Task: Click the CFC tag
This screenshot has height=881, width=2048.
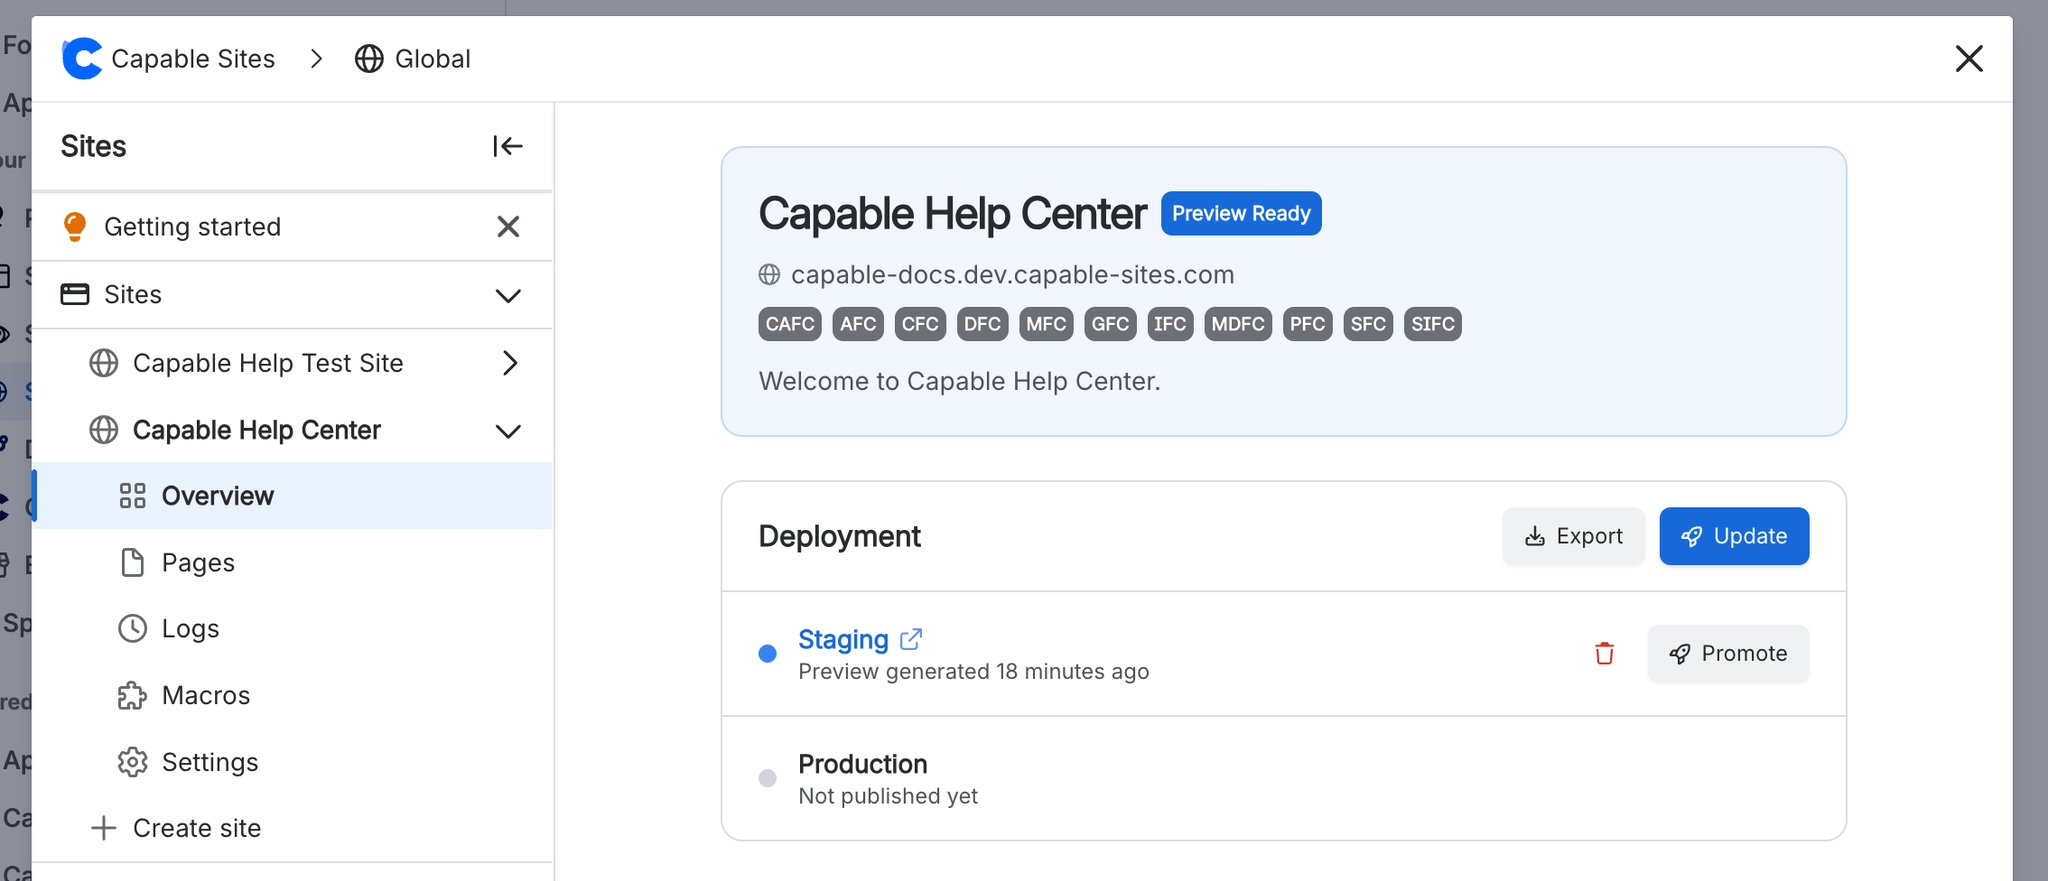Action: coord(920,324)
